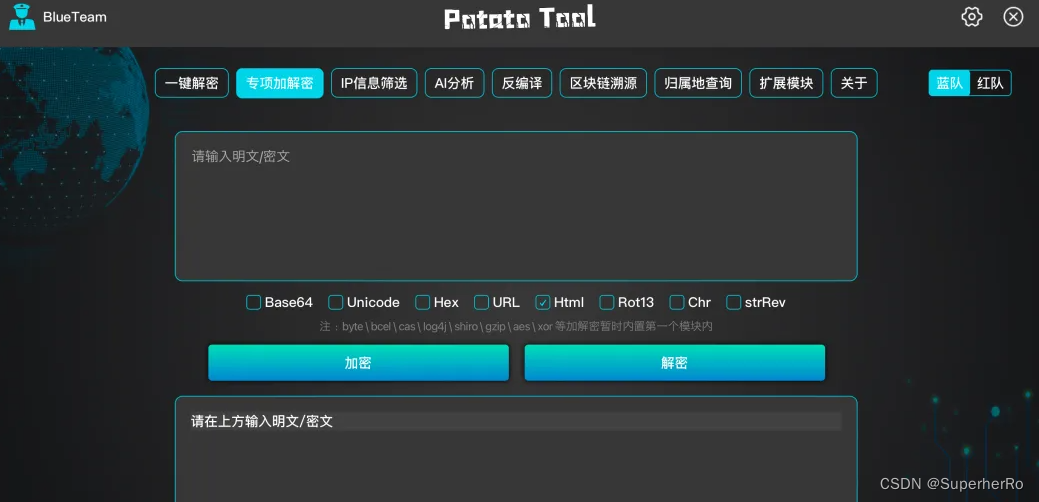Screen dimensions: 1039x502
Task: Check the strRev option
Action: point(733,303)
